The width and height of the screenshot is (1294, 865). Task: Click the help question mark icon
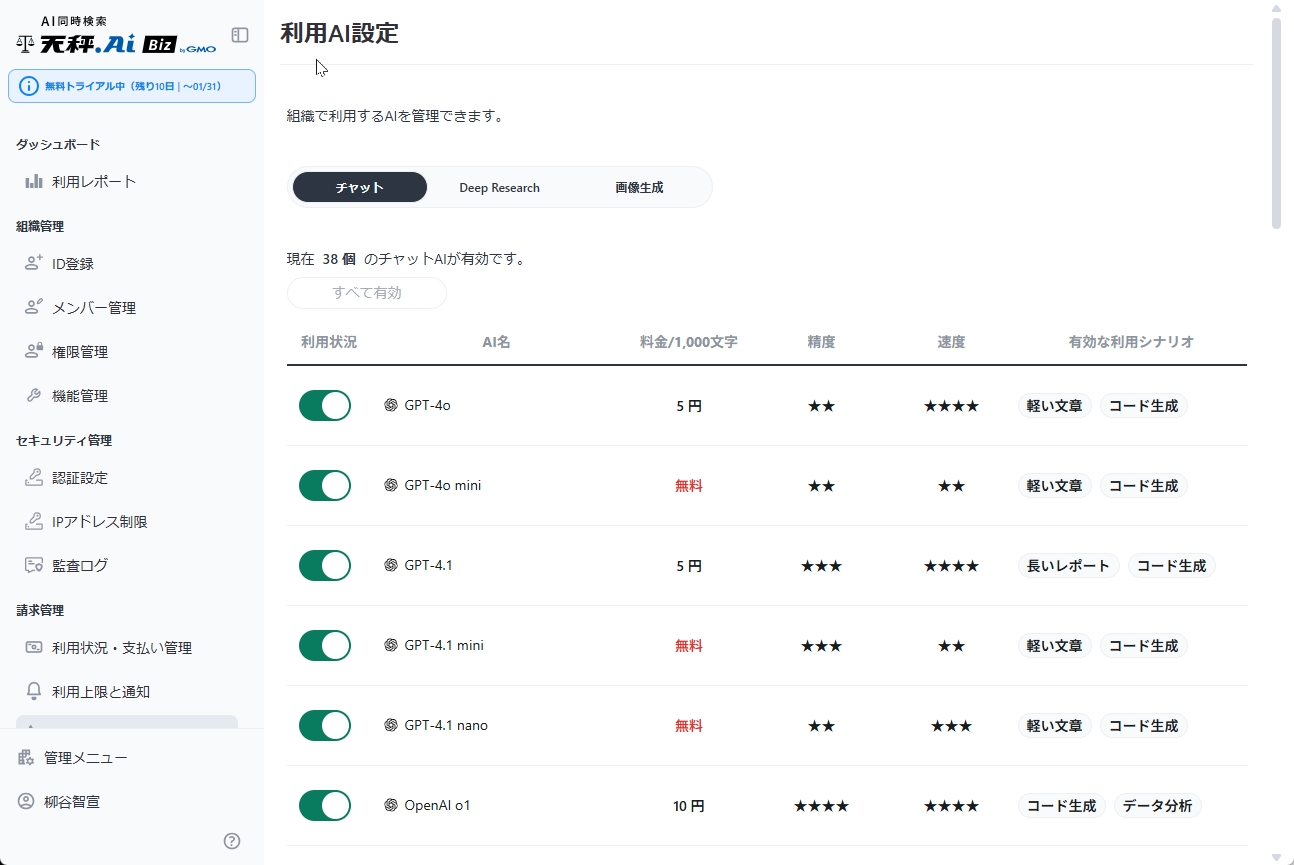232,841
